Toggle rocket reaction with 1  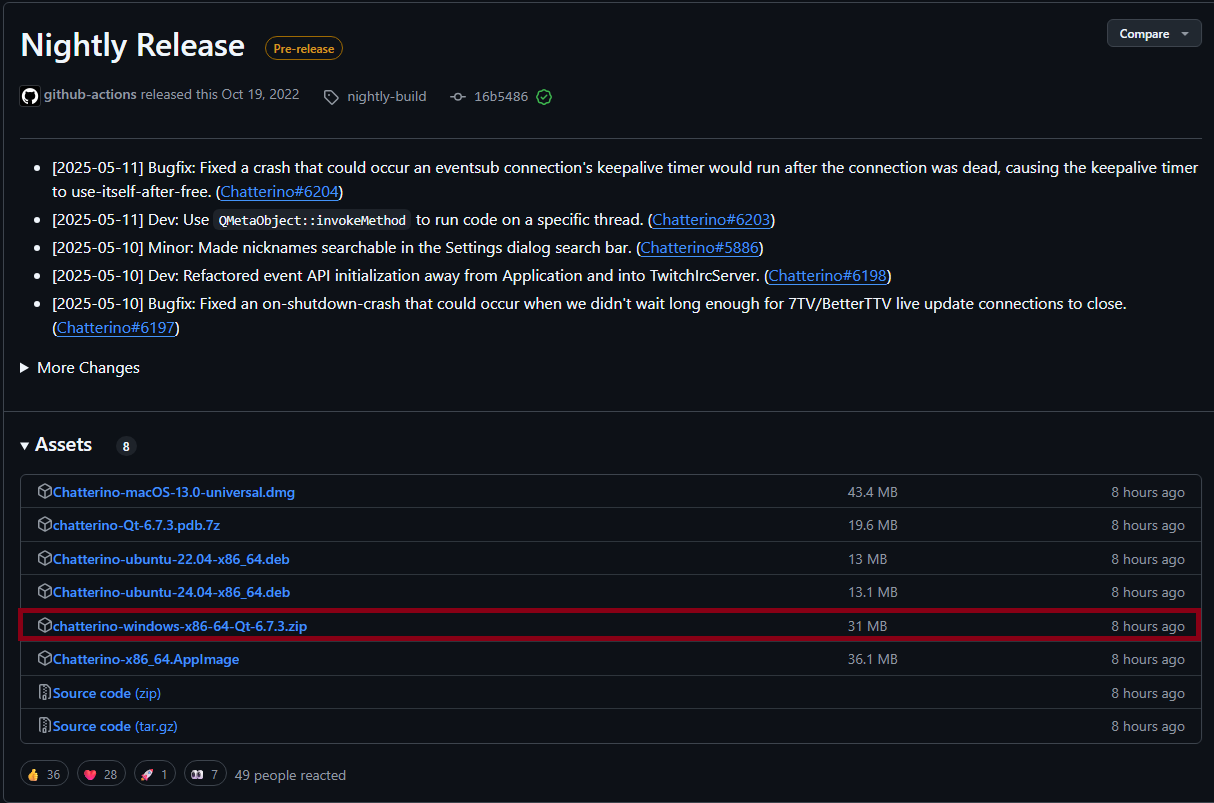(154, 774)
